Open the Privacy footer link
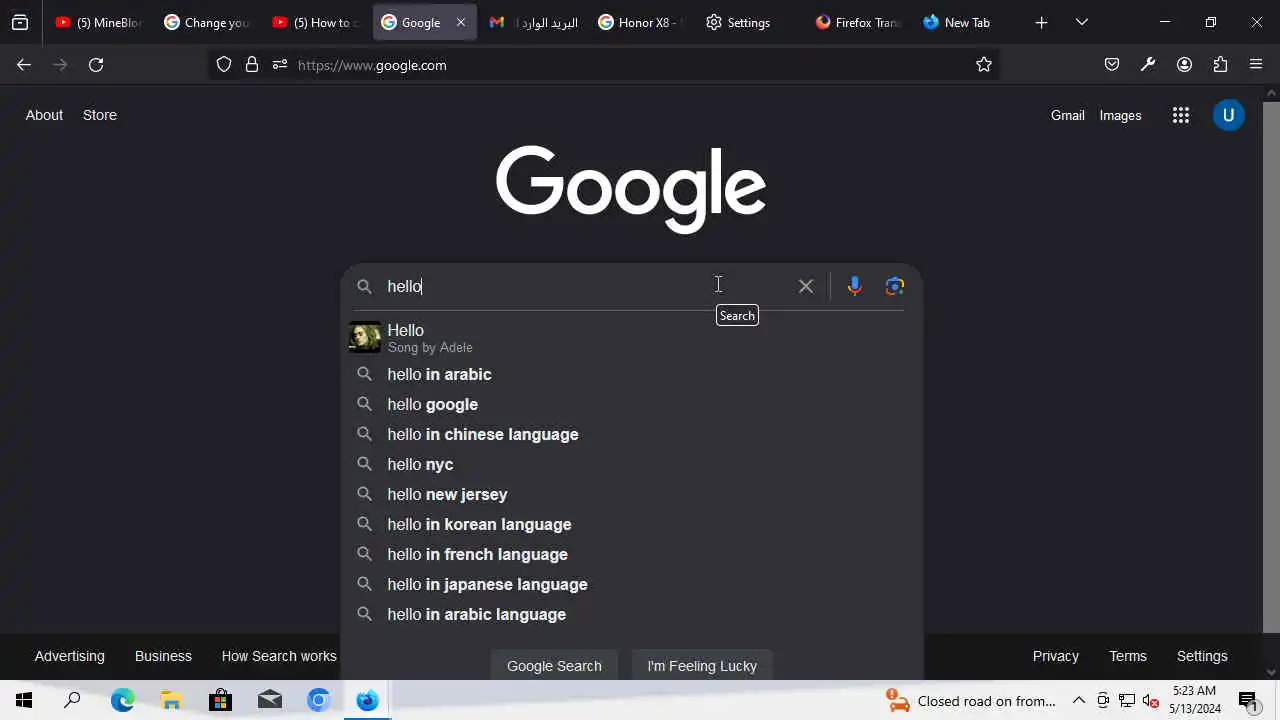1280x720 pixels. (x=1056, y=656)
